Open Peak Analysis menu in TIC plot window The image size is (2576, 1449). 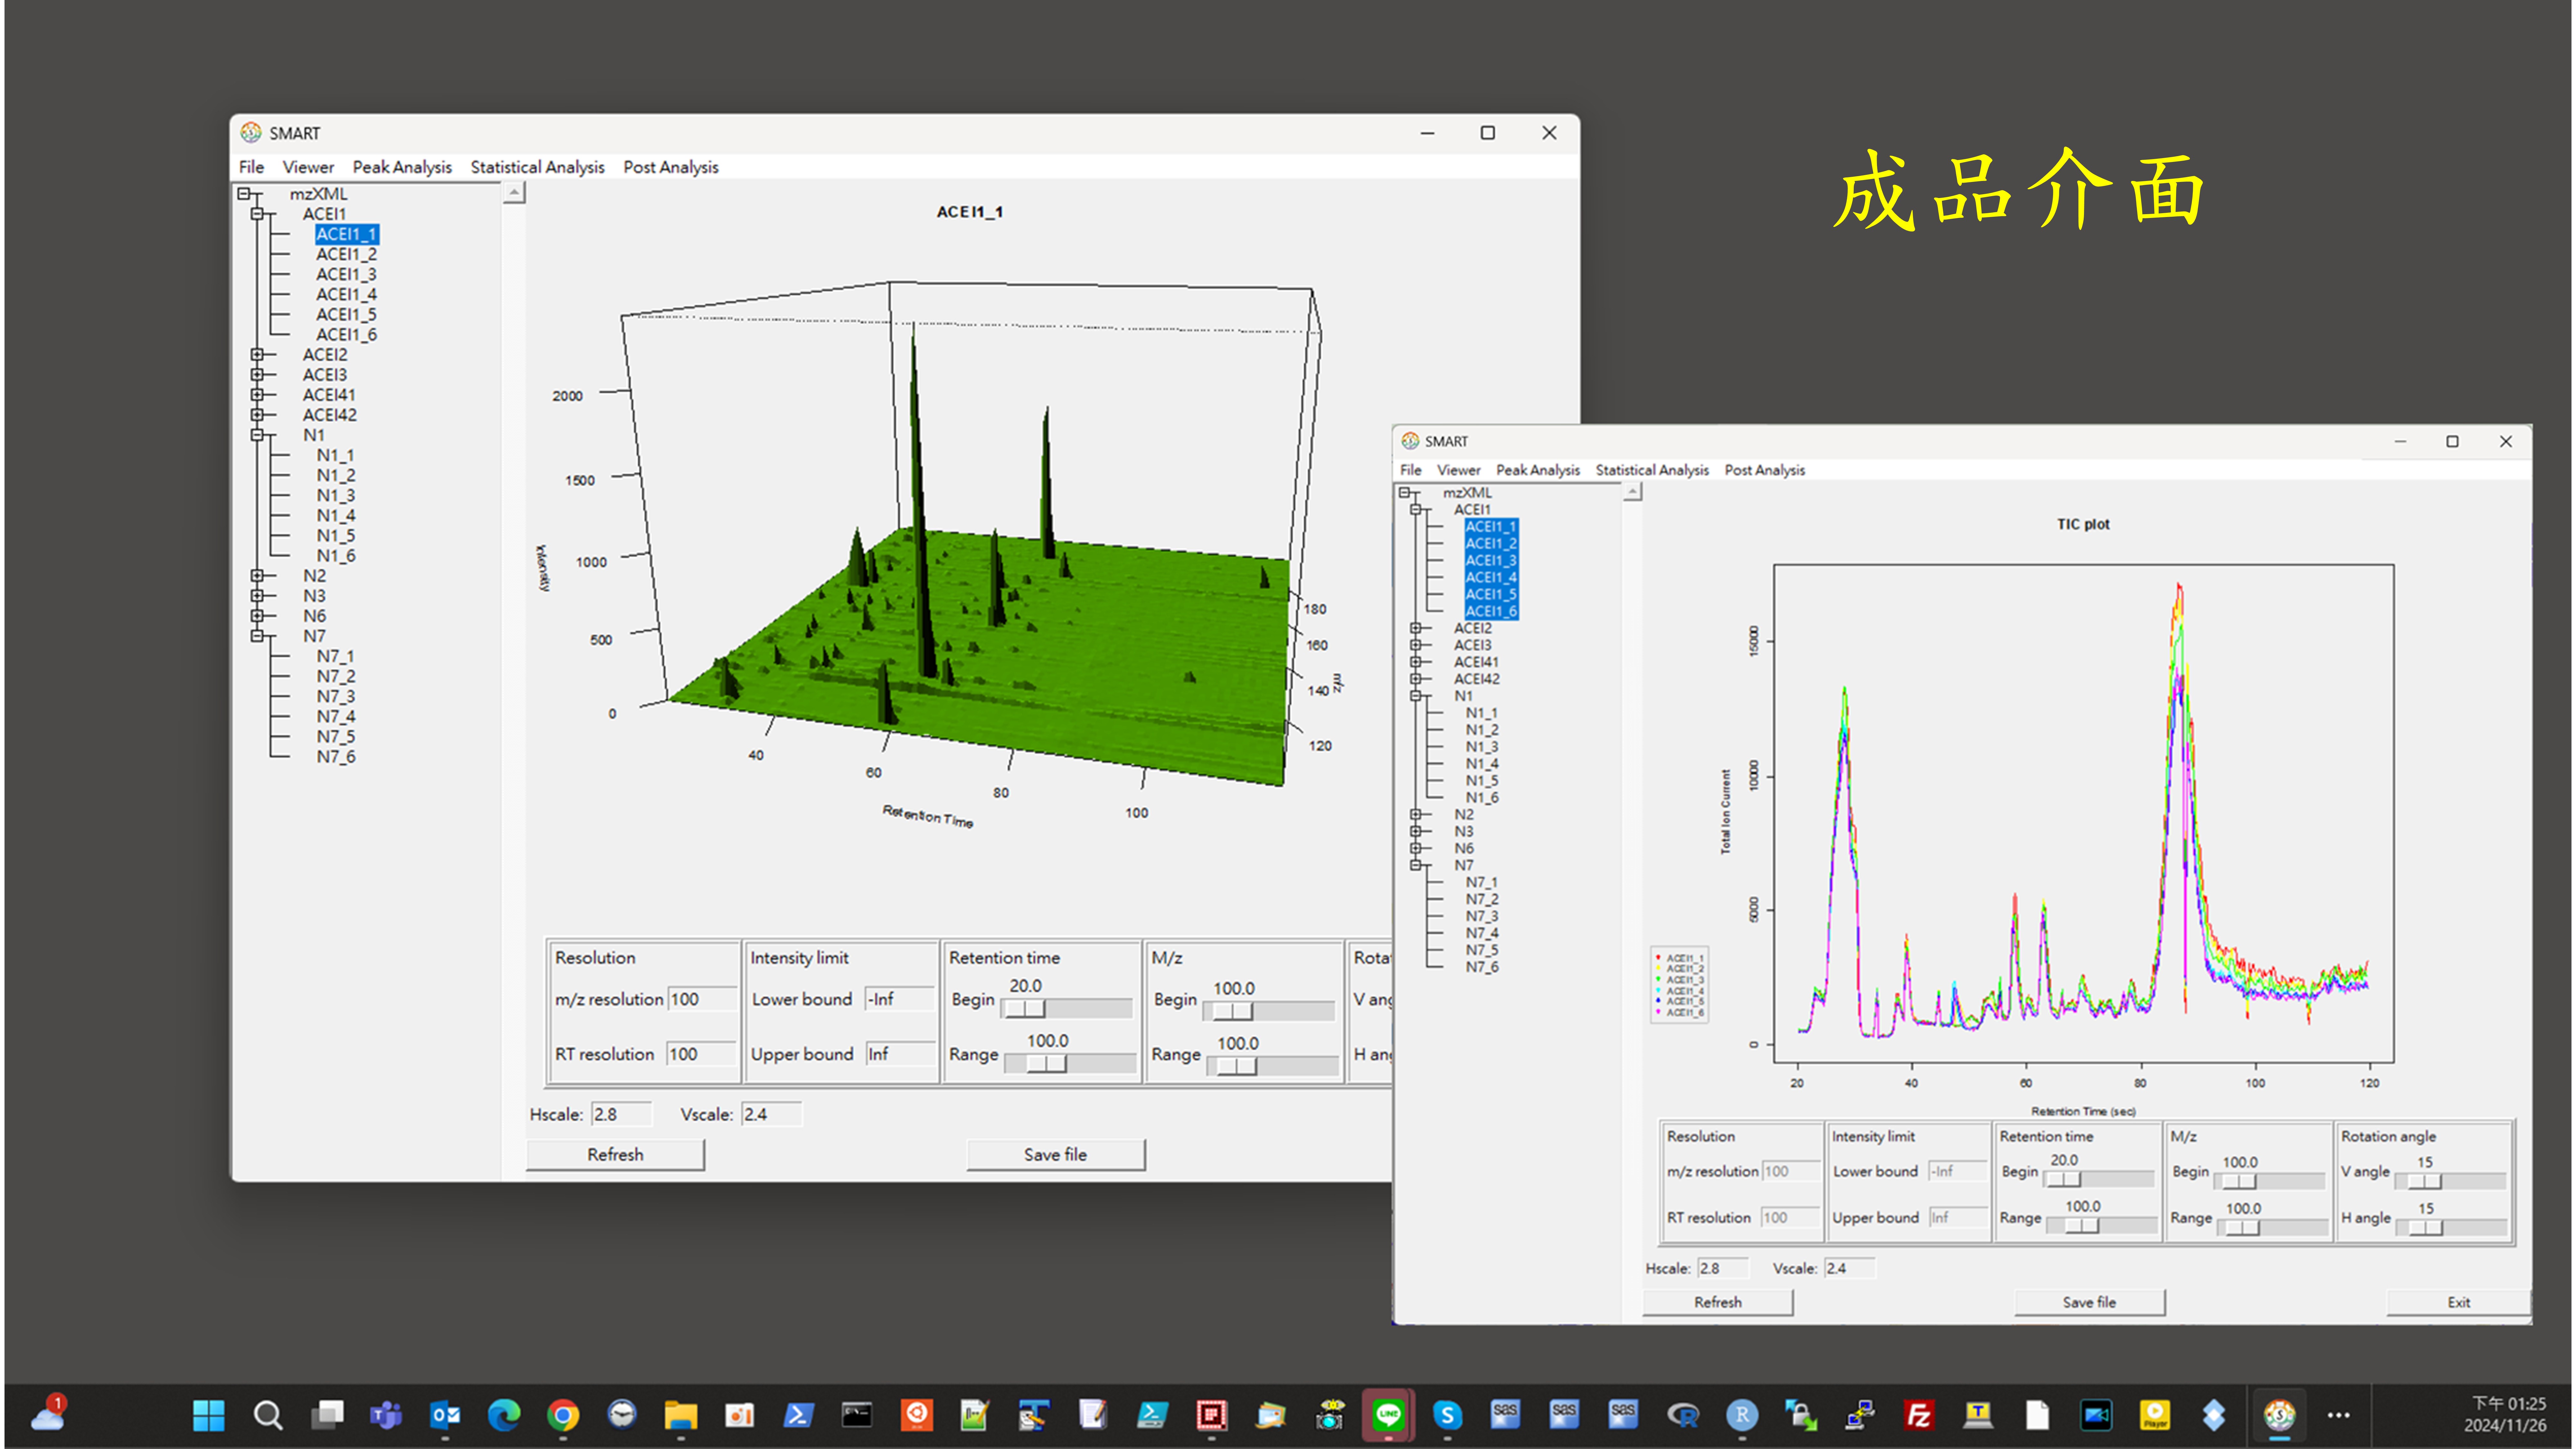coord(1538,470)
